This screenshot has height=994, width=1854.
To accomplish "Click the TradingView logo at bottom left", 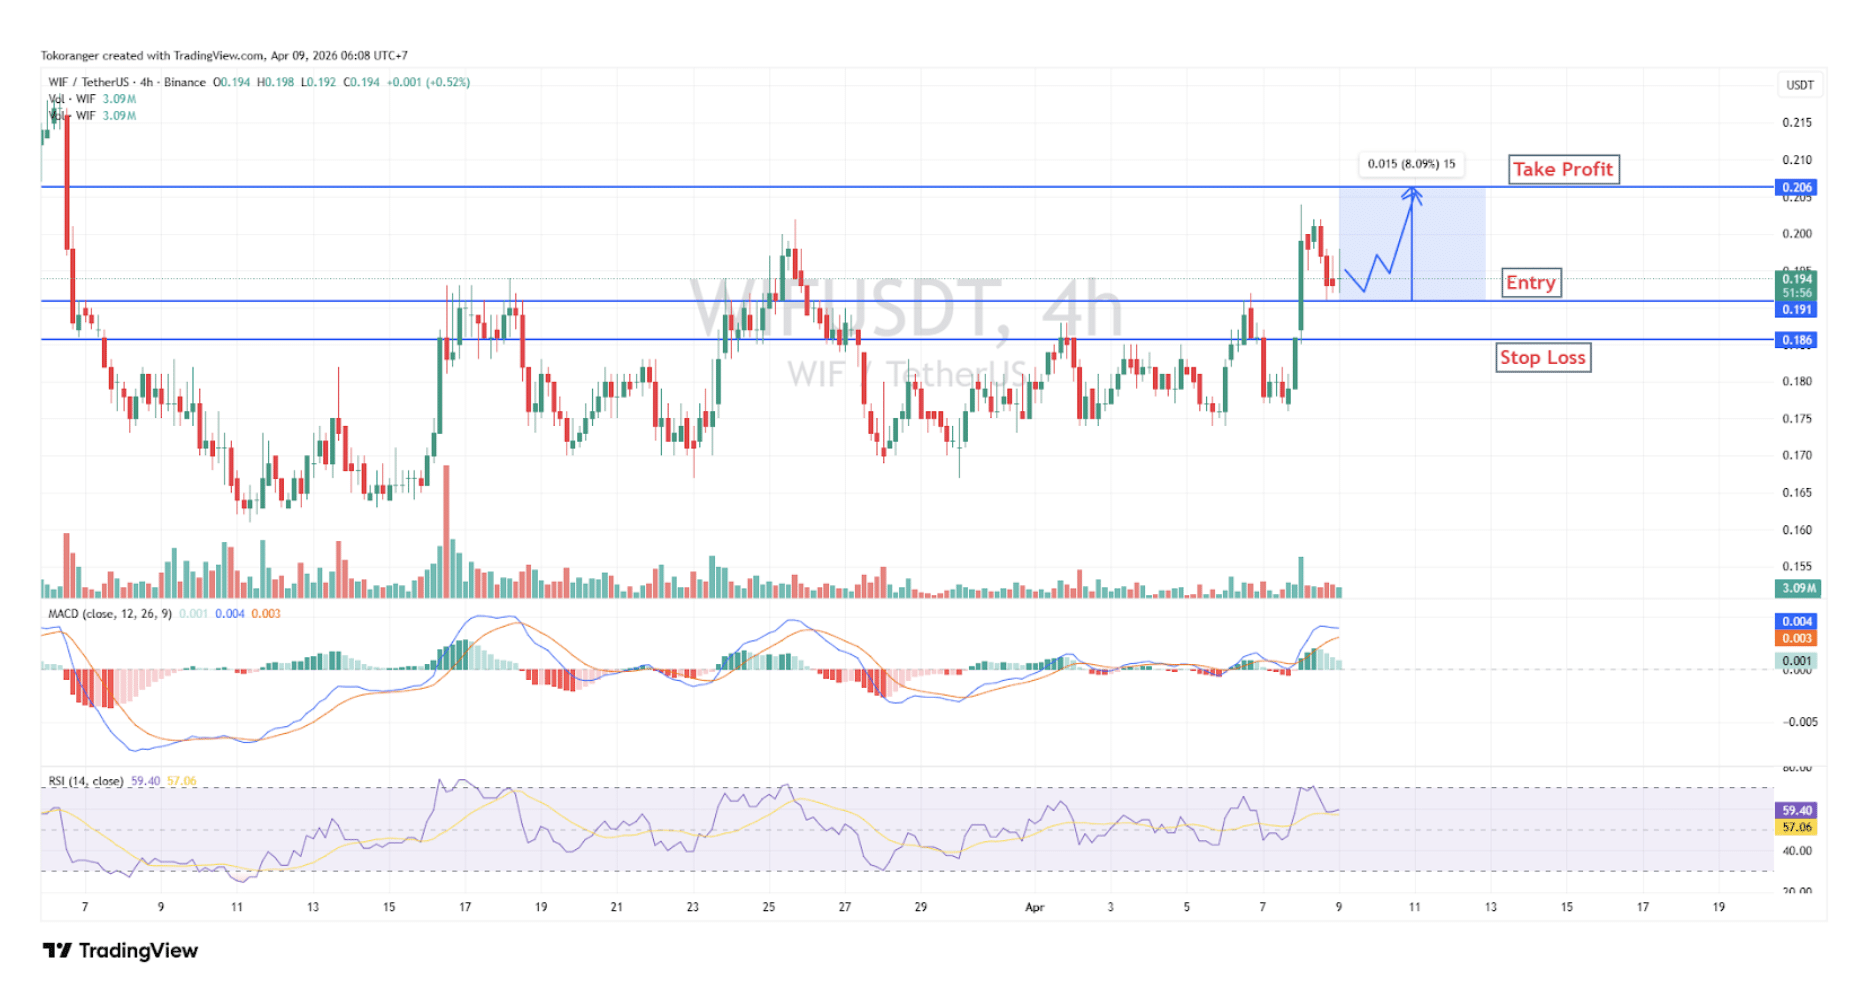I will point(120,950).
